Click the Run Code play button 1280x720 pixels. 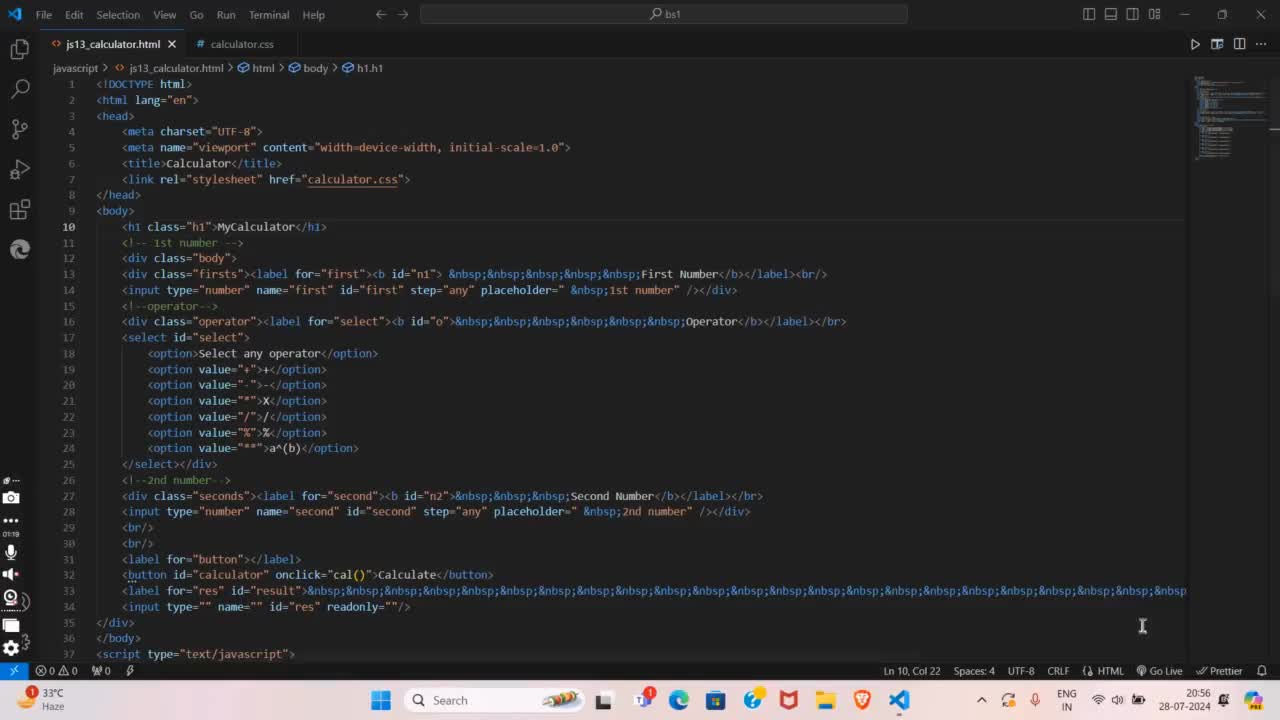tap(1195, 44)
